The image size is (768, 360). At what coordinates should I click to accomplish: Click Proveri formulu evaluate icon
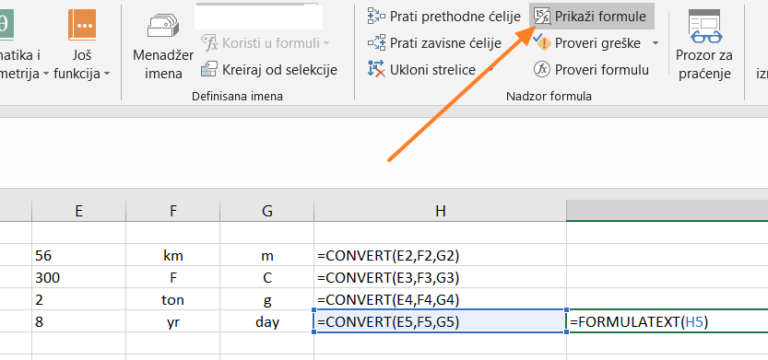542,70
